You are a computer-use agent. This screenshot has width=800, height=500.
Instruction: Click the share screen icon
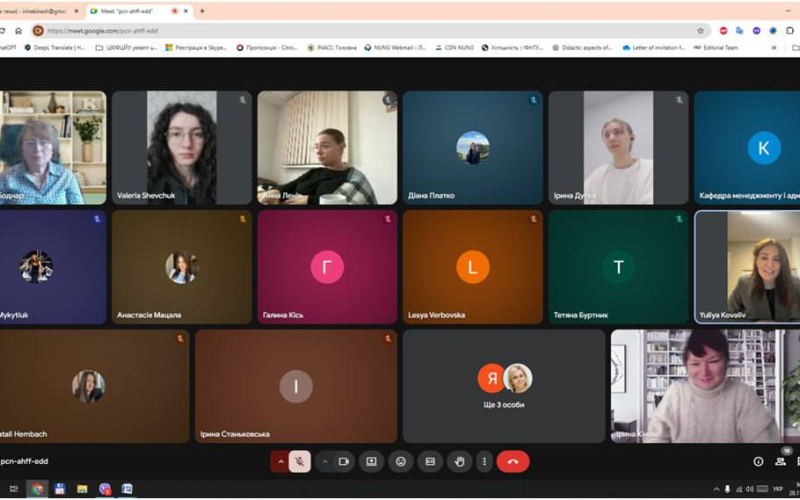click(x=371, y=461)
